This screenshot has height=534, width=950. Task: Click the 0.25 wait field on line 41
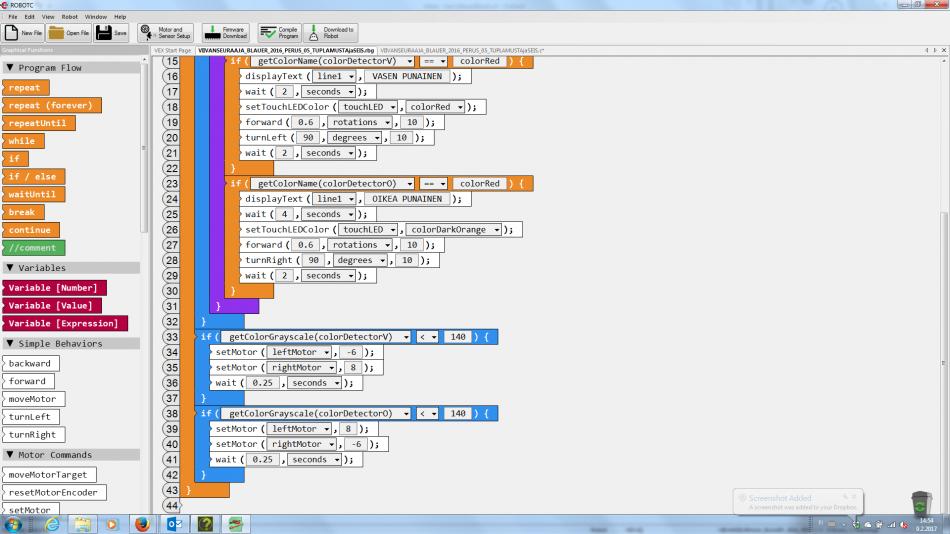(263, 459)
